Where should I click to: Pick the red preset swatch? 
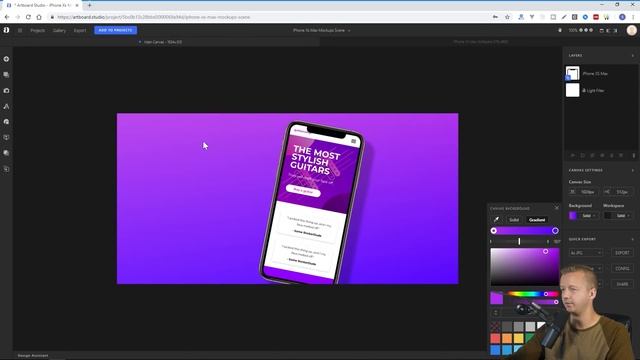(495, 338)
